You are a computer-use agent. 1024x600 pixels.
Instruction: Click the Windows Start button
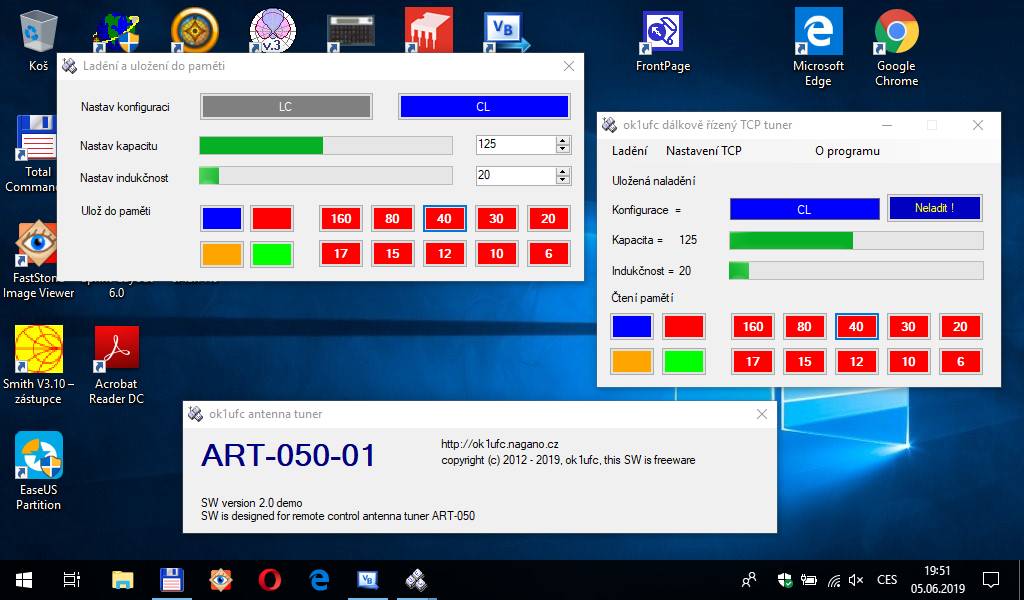coord(23,579)
